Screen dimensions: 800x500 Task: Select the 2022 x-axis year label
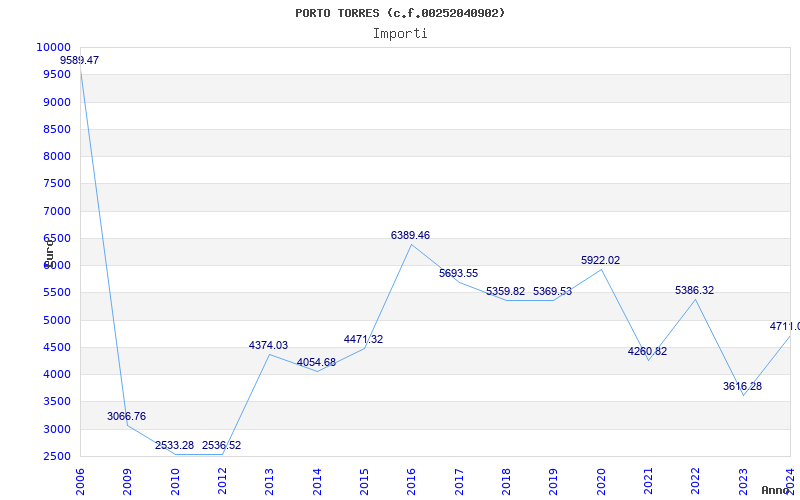click(x=695, y=482)
